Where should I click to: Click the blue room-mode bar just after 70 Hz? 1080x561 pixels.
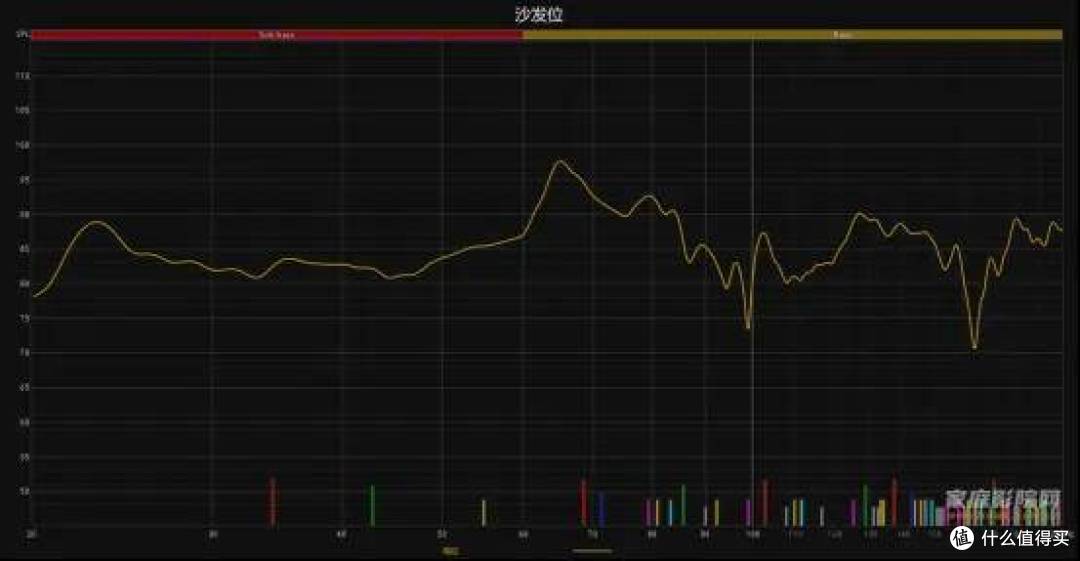[x=601, y=509]
